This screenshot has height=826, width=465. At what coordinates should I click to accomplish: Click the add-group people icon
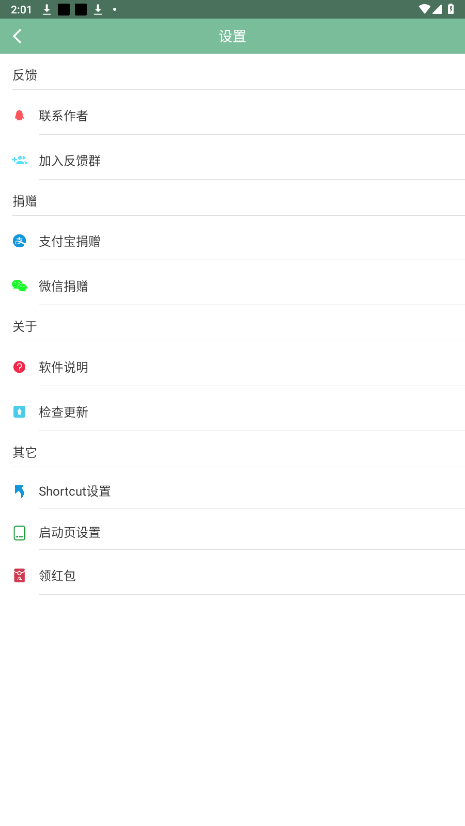pyautogui.click(x=19, y=160)
